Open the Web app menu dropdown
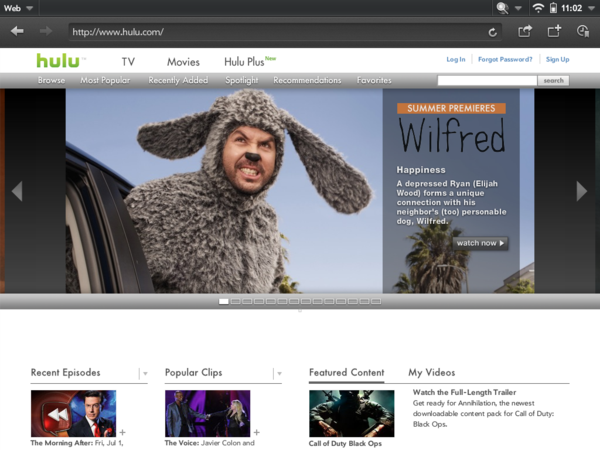600x450 pixels. click(18, 7)
